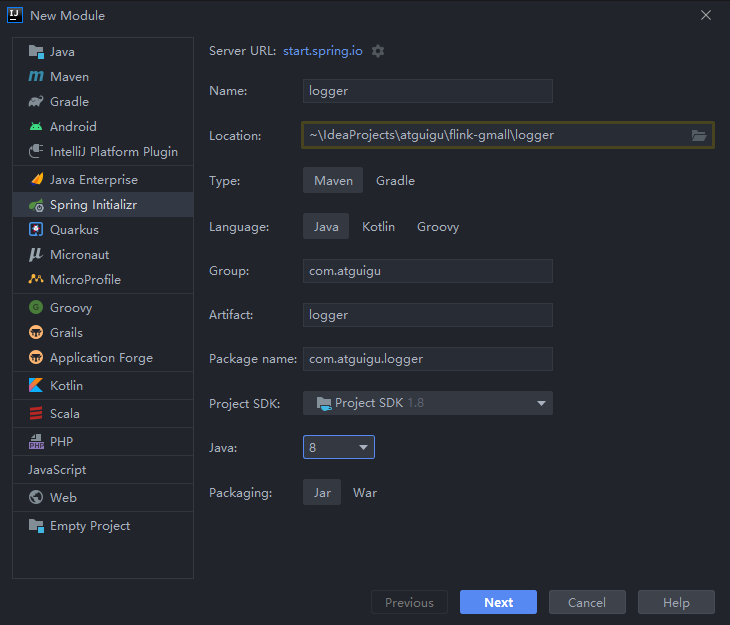Select the PHP generator entry

click(x=103, y=442)
